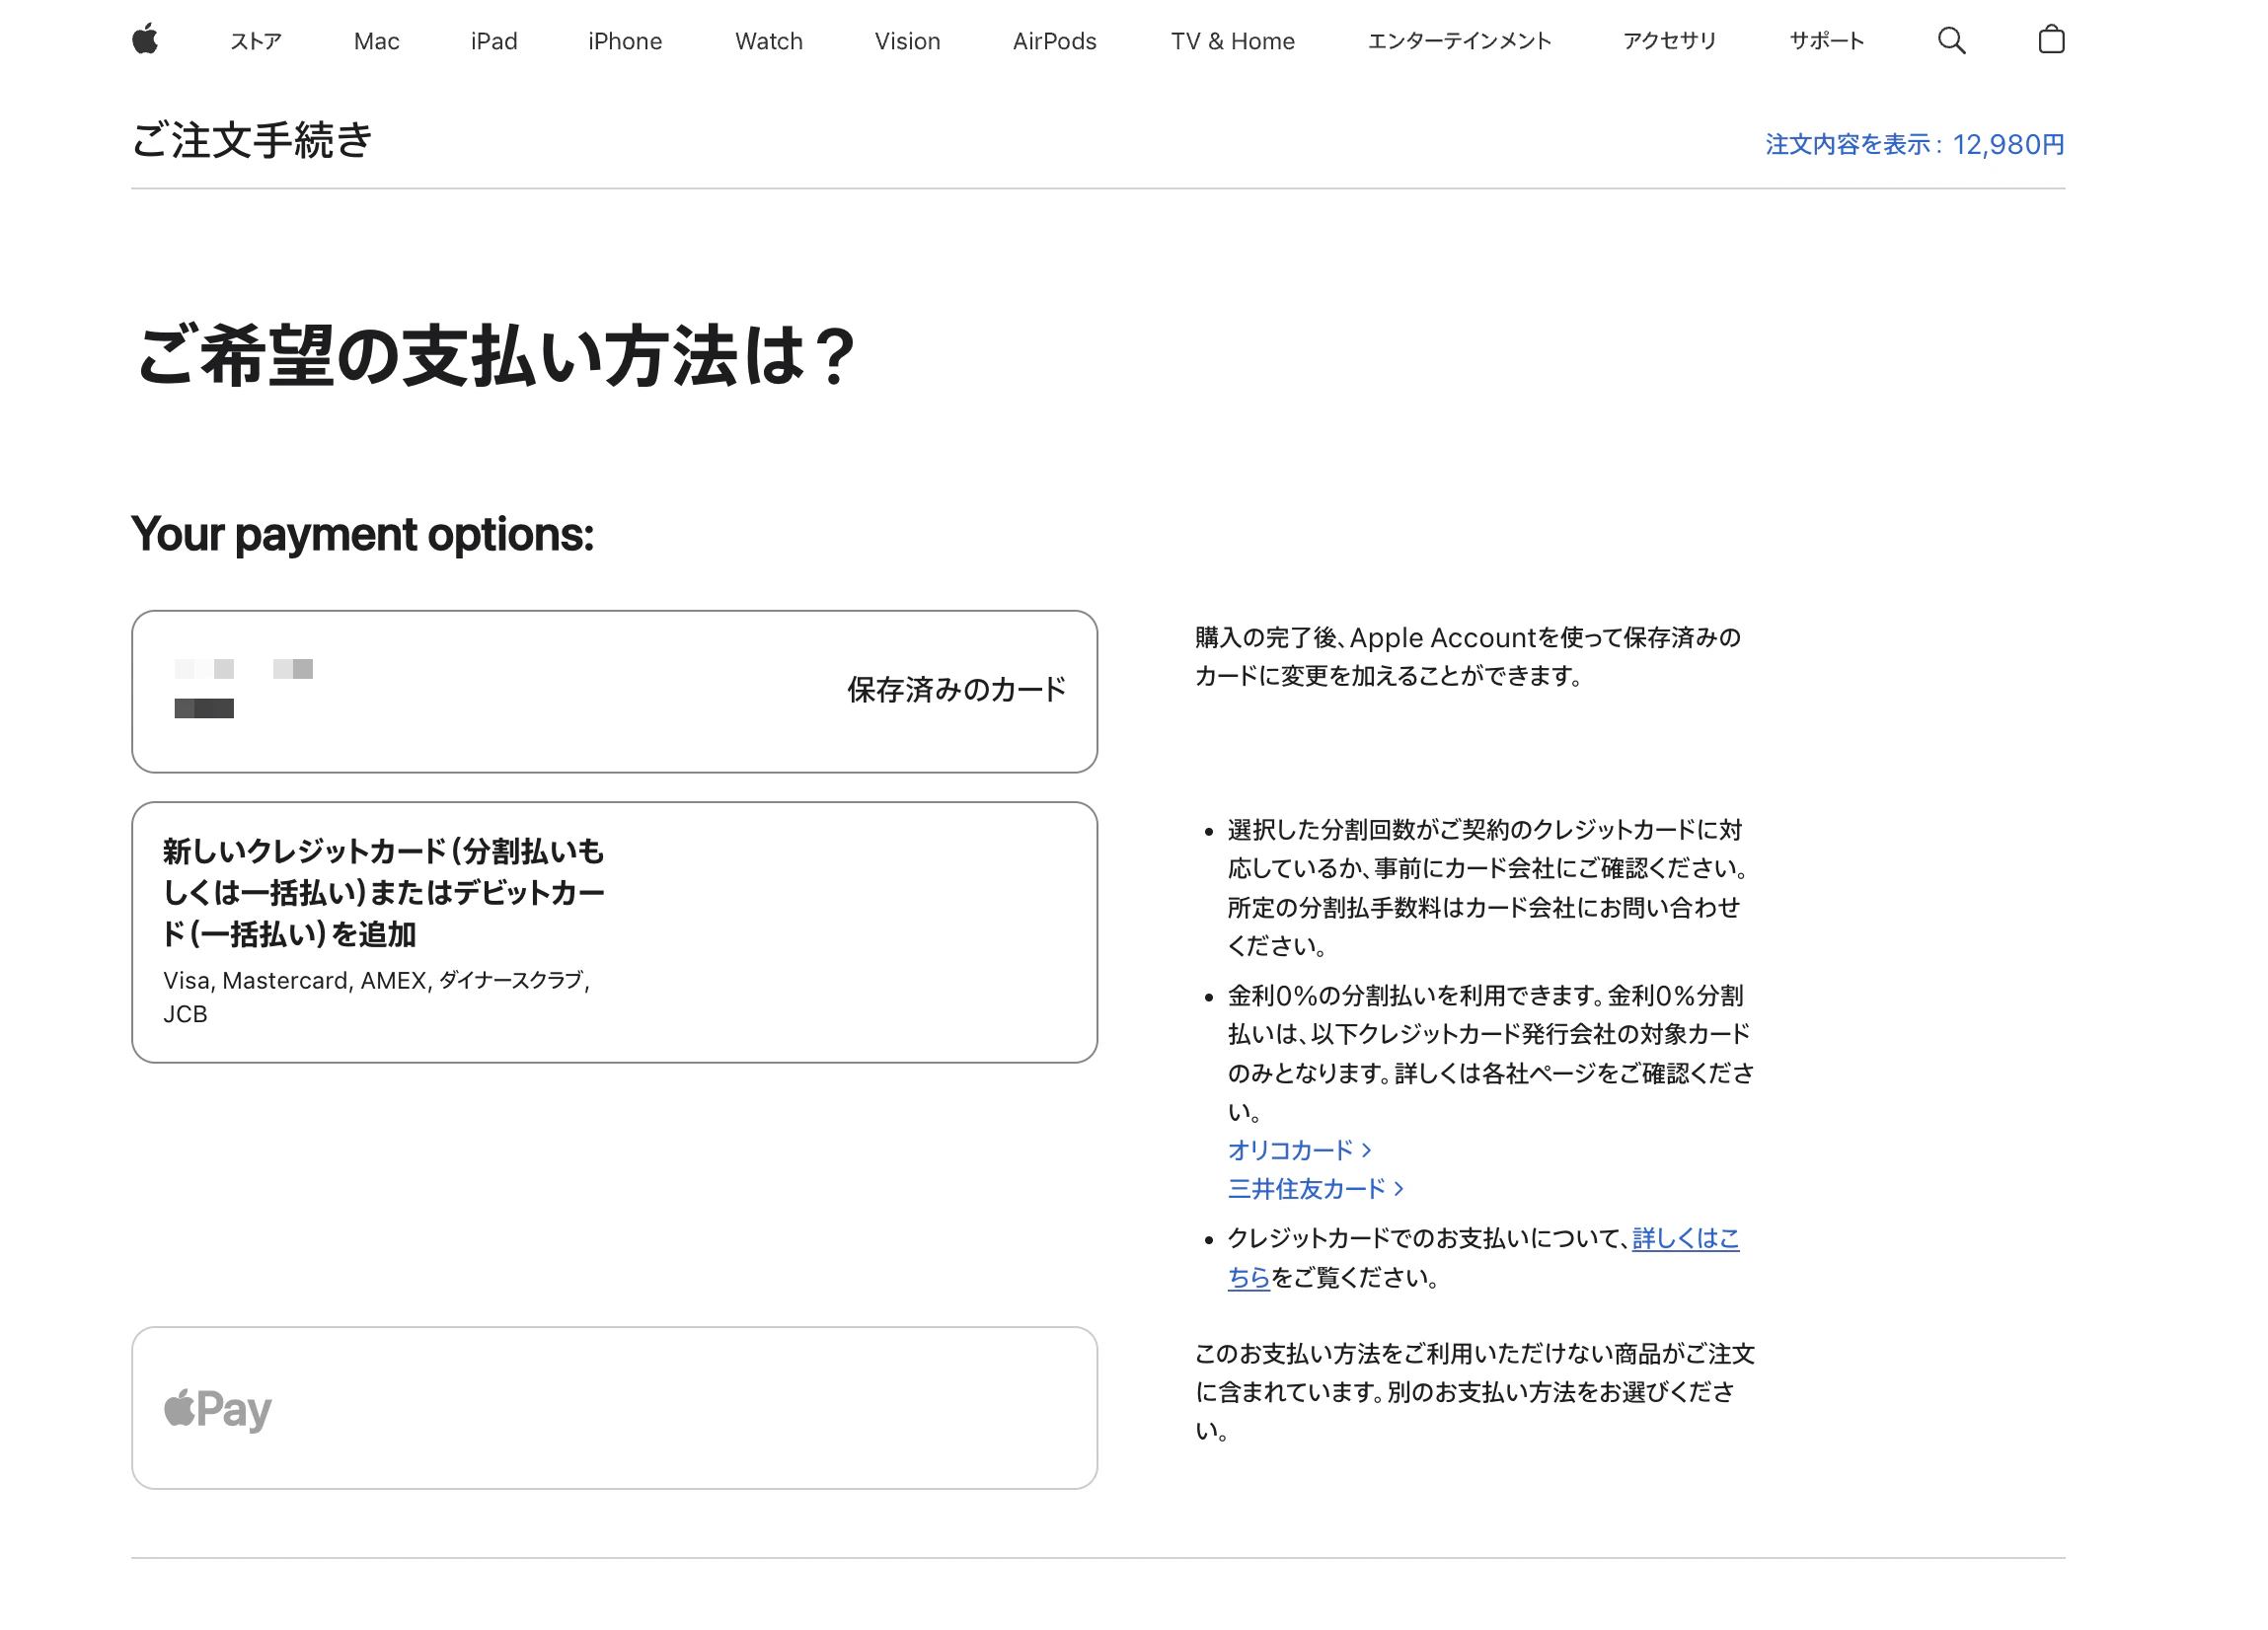Click the ご注文手続き page title
The height and width of the screenshot is (1630, 2268).
[252, 140]
